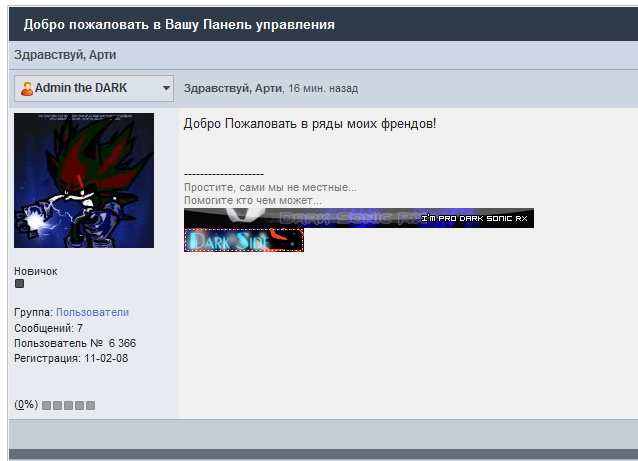This screenshot has width=638, height=461.
Task: Click the signature line Помогите кто чем может...
Action: click(x=253, y=200)
